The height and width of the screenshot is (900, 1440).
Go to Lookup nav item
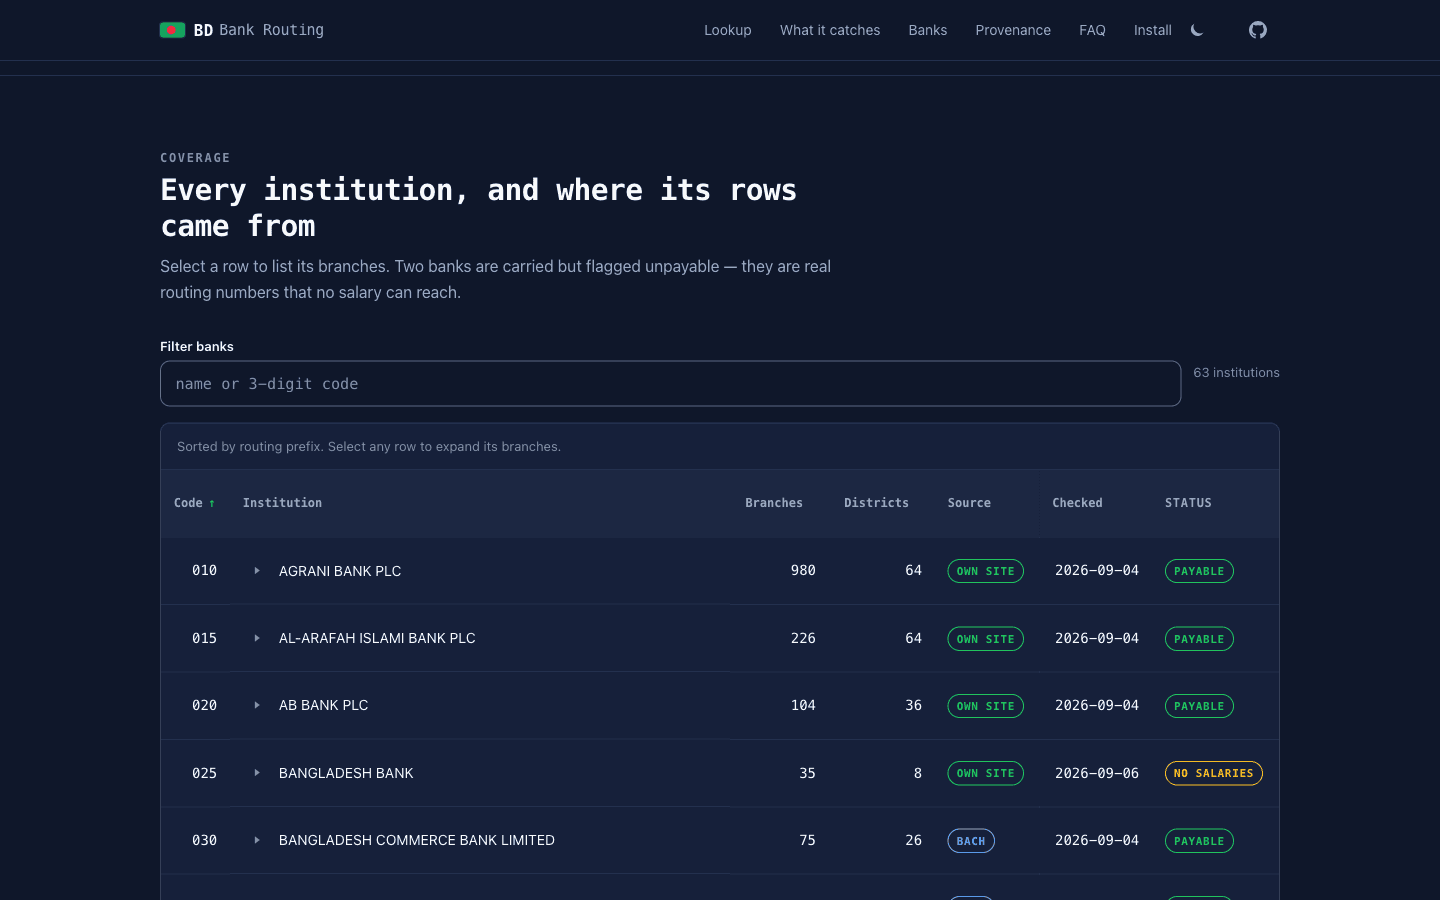tap(727, 30)
